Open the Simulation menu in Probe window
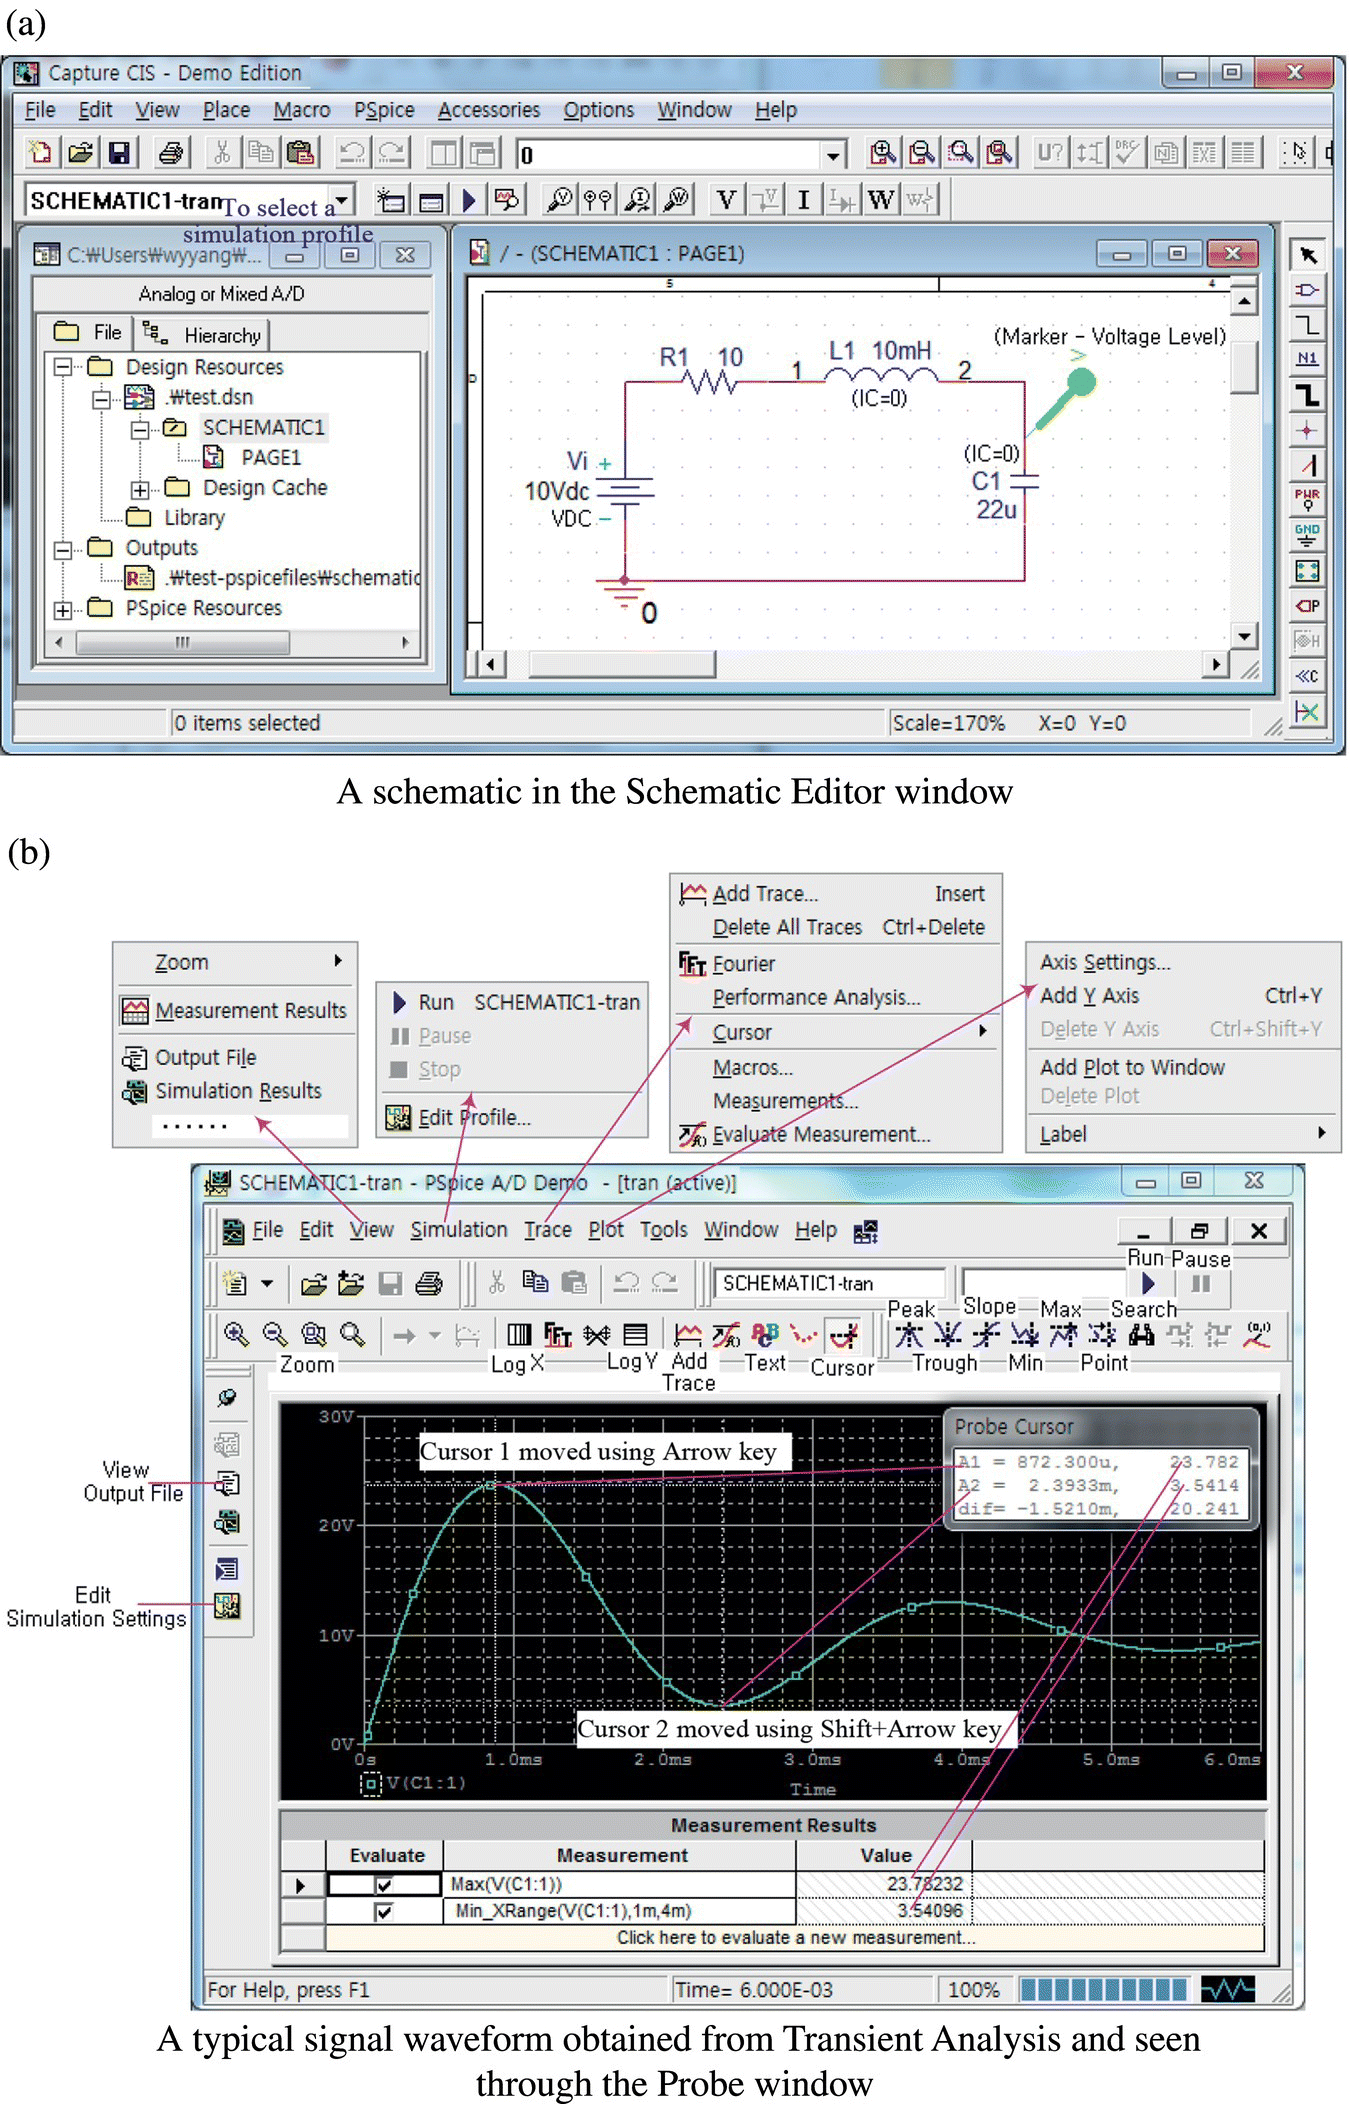This screenshot has width=1350, height=2104. [458, 1230]
